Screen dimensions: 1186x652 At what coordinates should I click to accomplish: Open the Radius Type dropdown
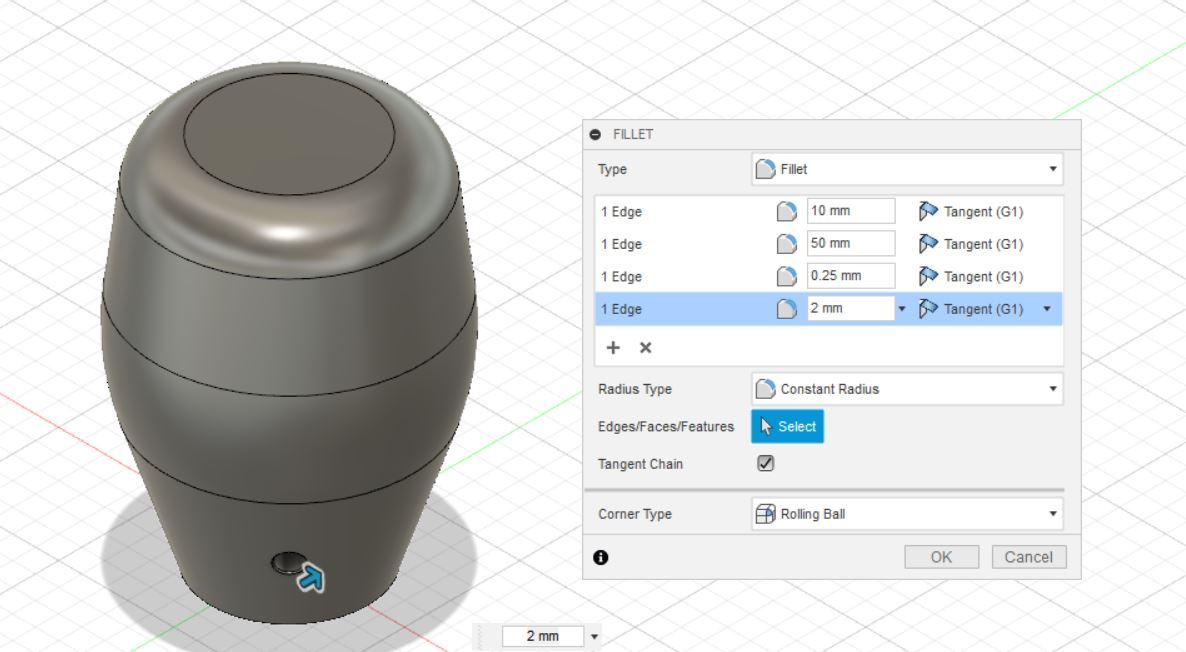(x=907, y=389)
